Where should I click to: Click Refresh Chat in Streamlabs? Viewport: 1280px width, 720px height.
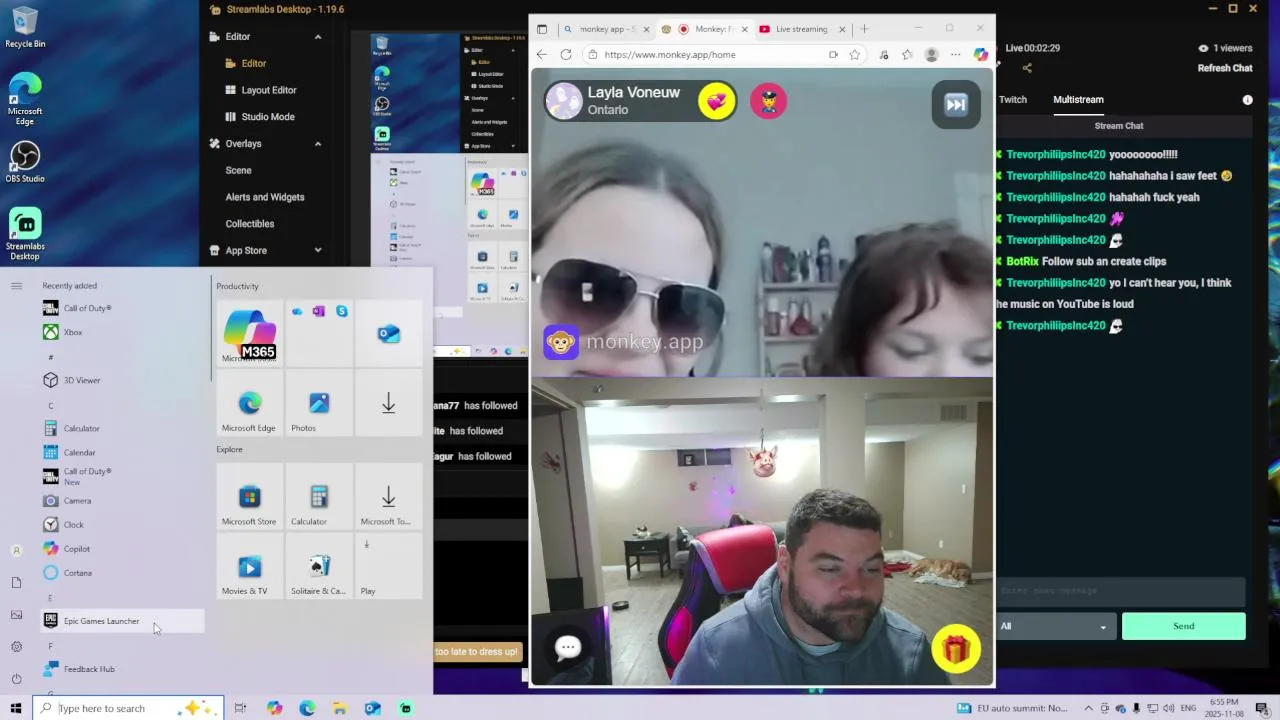[x=1225, y=68]
